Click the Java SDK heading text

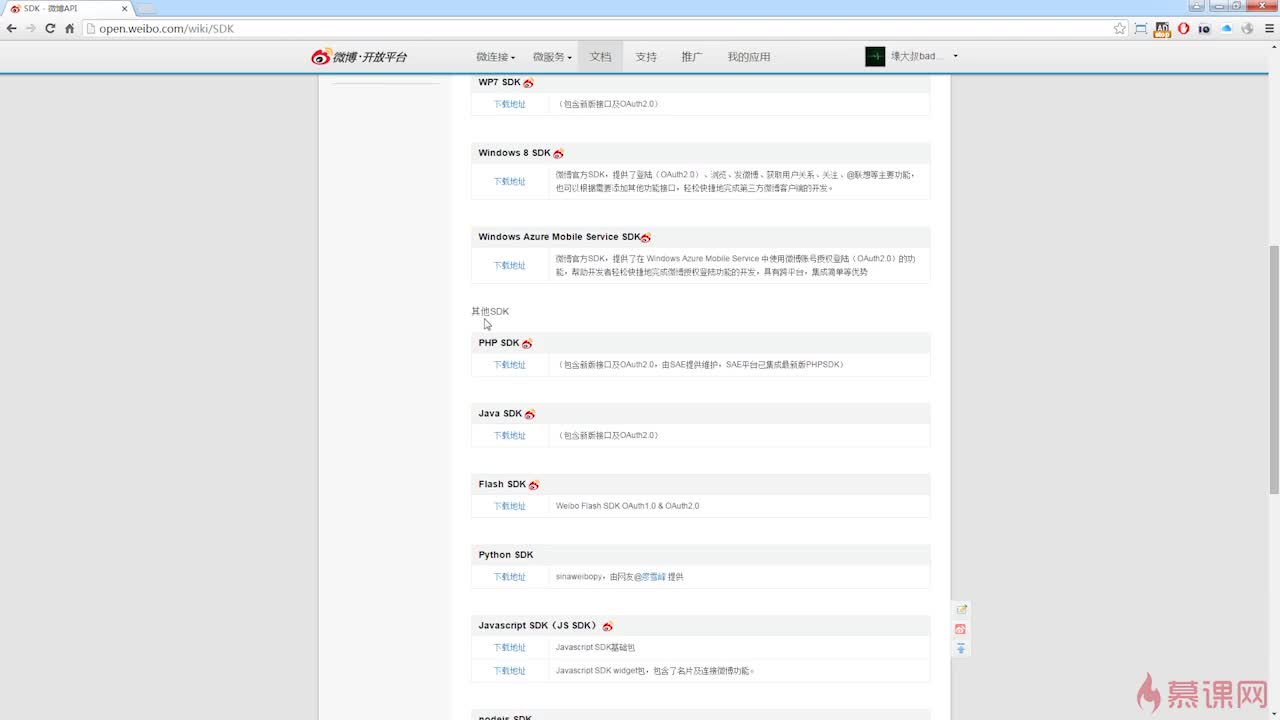[500, 414]
